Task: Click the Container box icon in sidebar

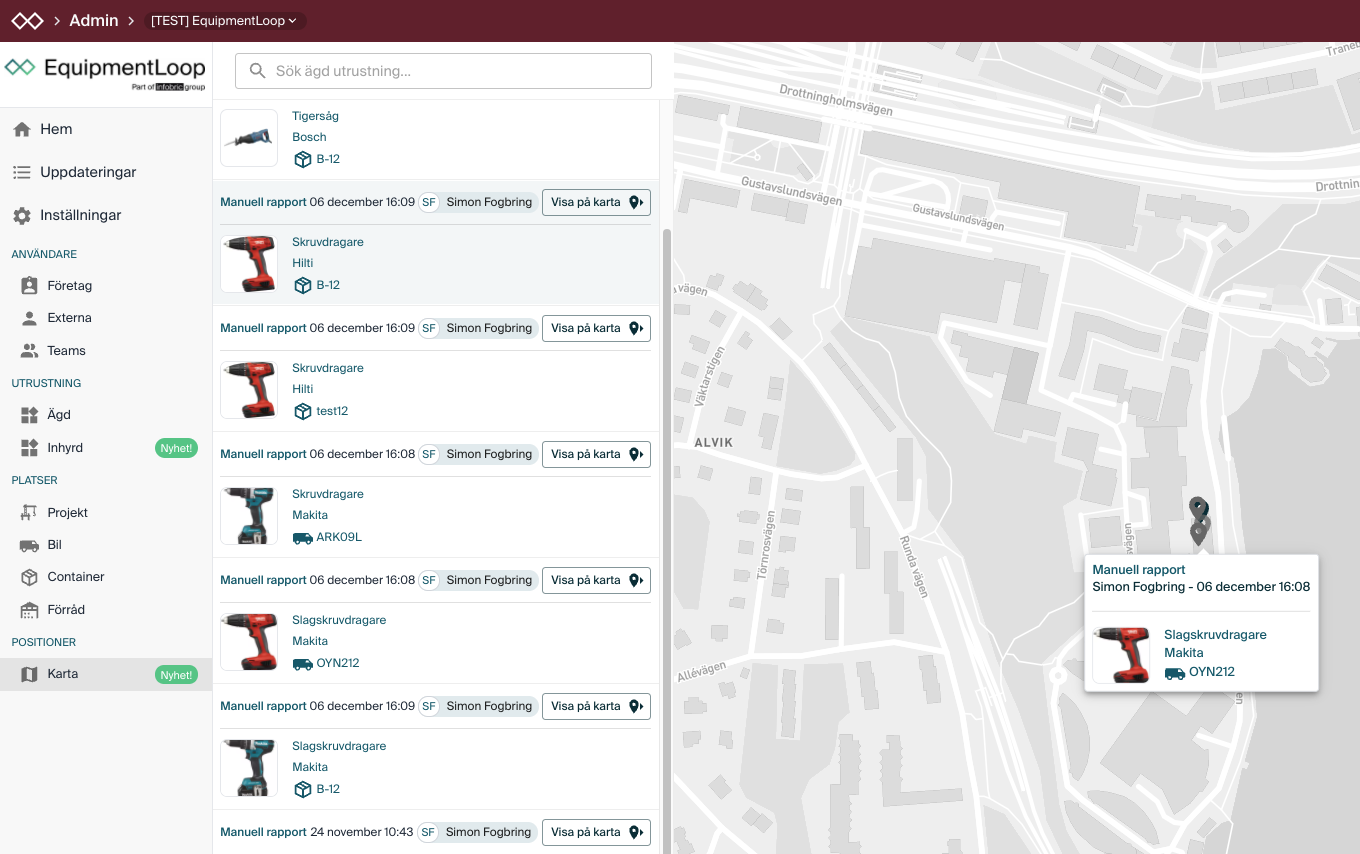Action: [29, 577]
